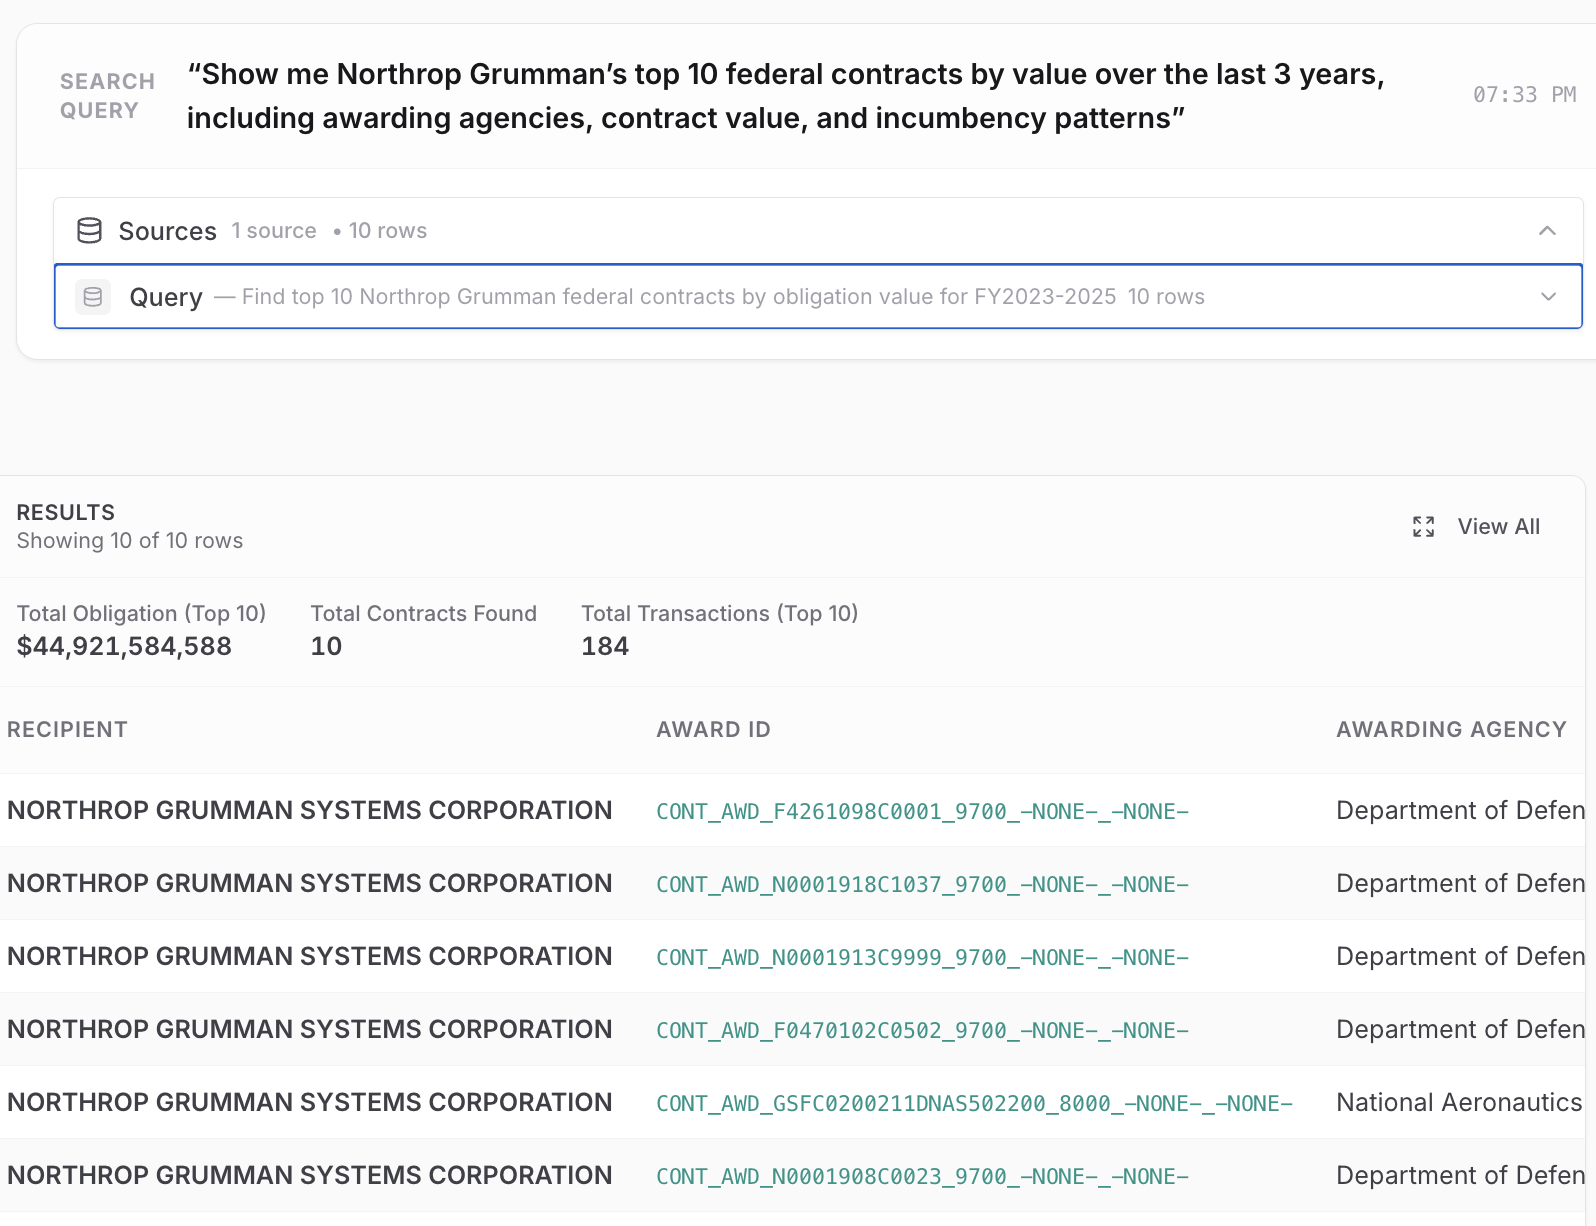Click the expand icon beside View All

pyautogui.click(x=1423, y=527)
